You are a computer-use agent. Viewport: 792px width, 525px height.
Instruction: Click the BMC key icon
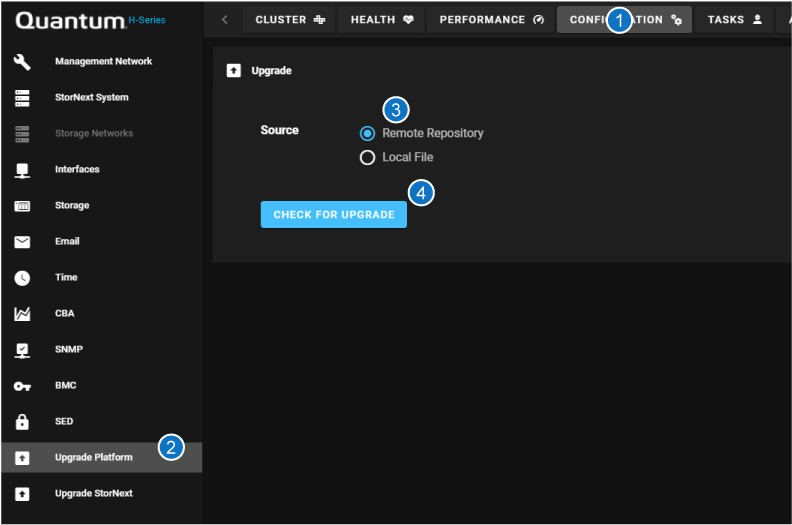point(22,386)
